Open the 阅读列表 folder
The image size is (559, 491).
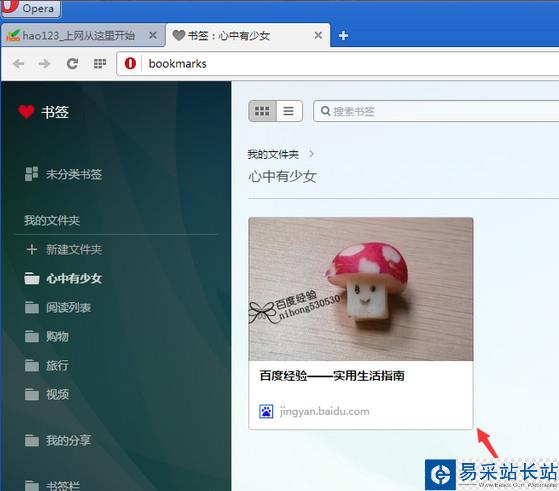(x=58, y=307)
